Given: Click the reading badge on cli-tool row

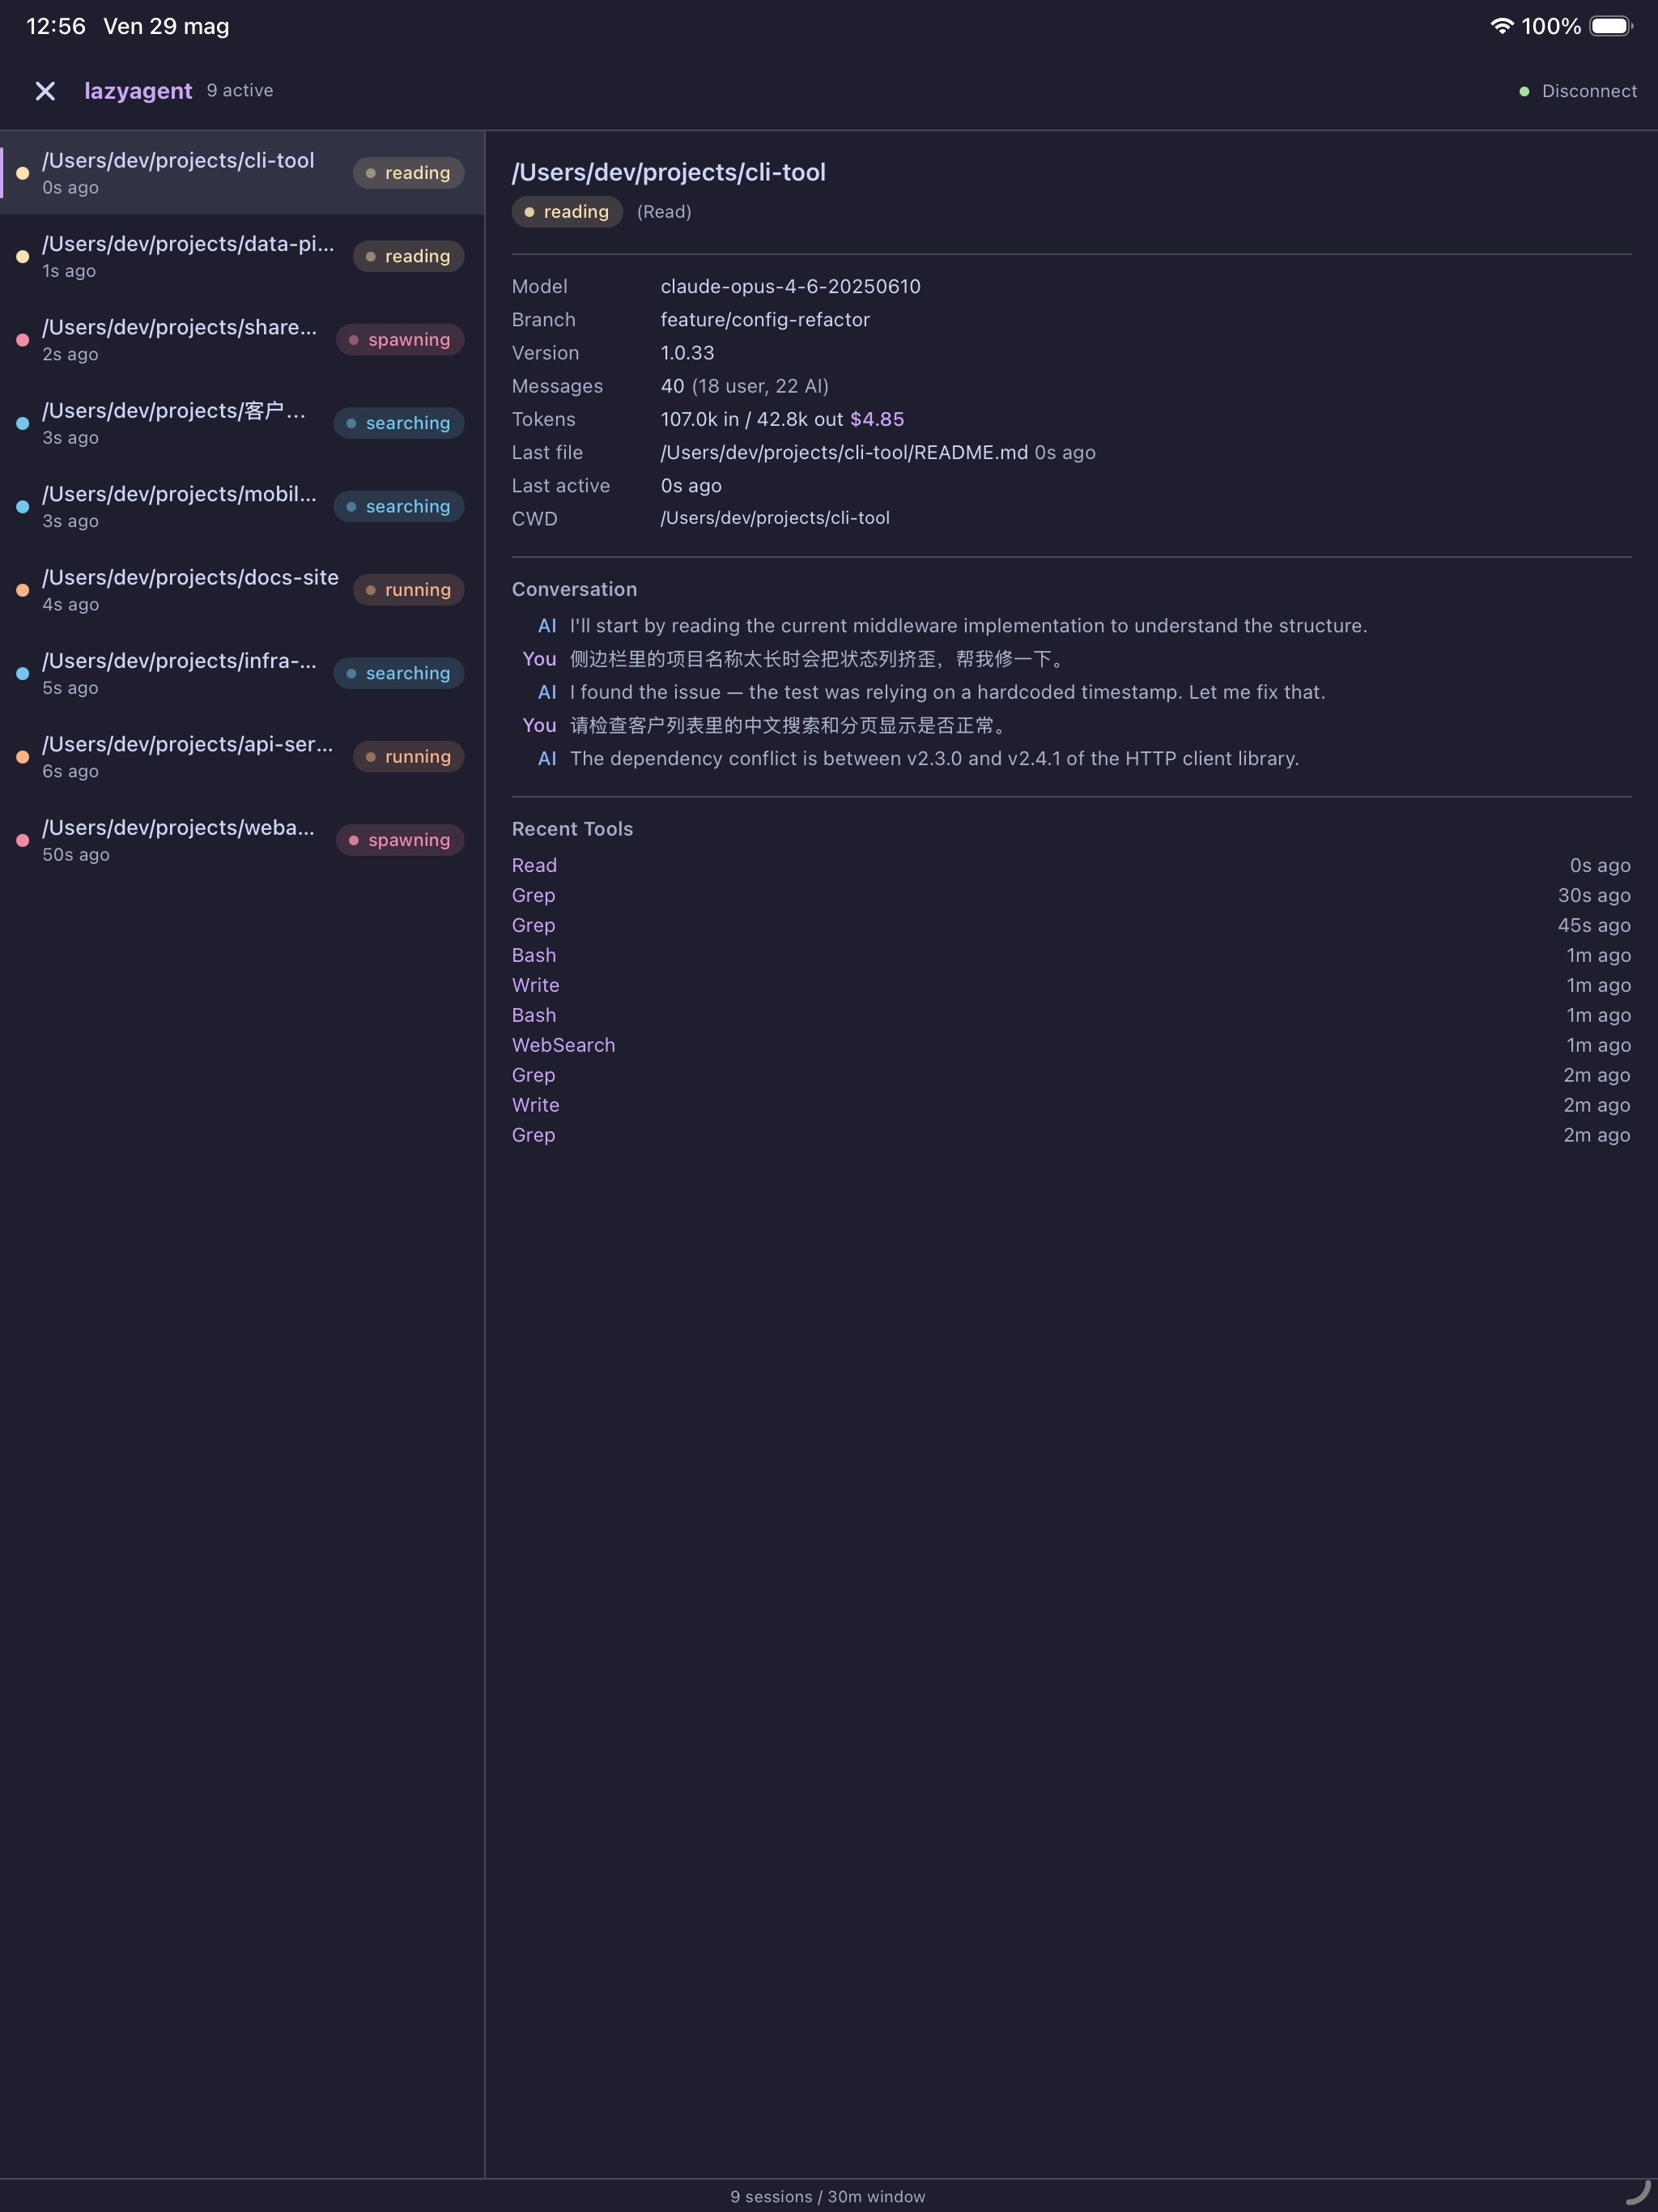Looking at the screenshot, I should [x=408, y=173].
